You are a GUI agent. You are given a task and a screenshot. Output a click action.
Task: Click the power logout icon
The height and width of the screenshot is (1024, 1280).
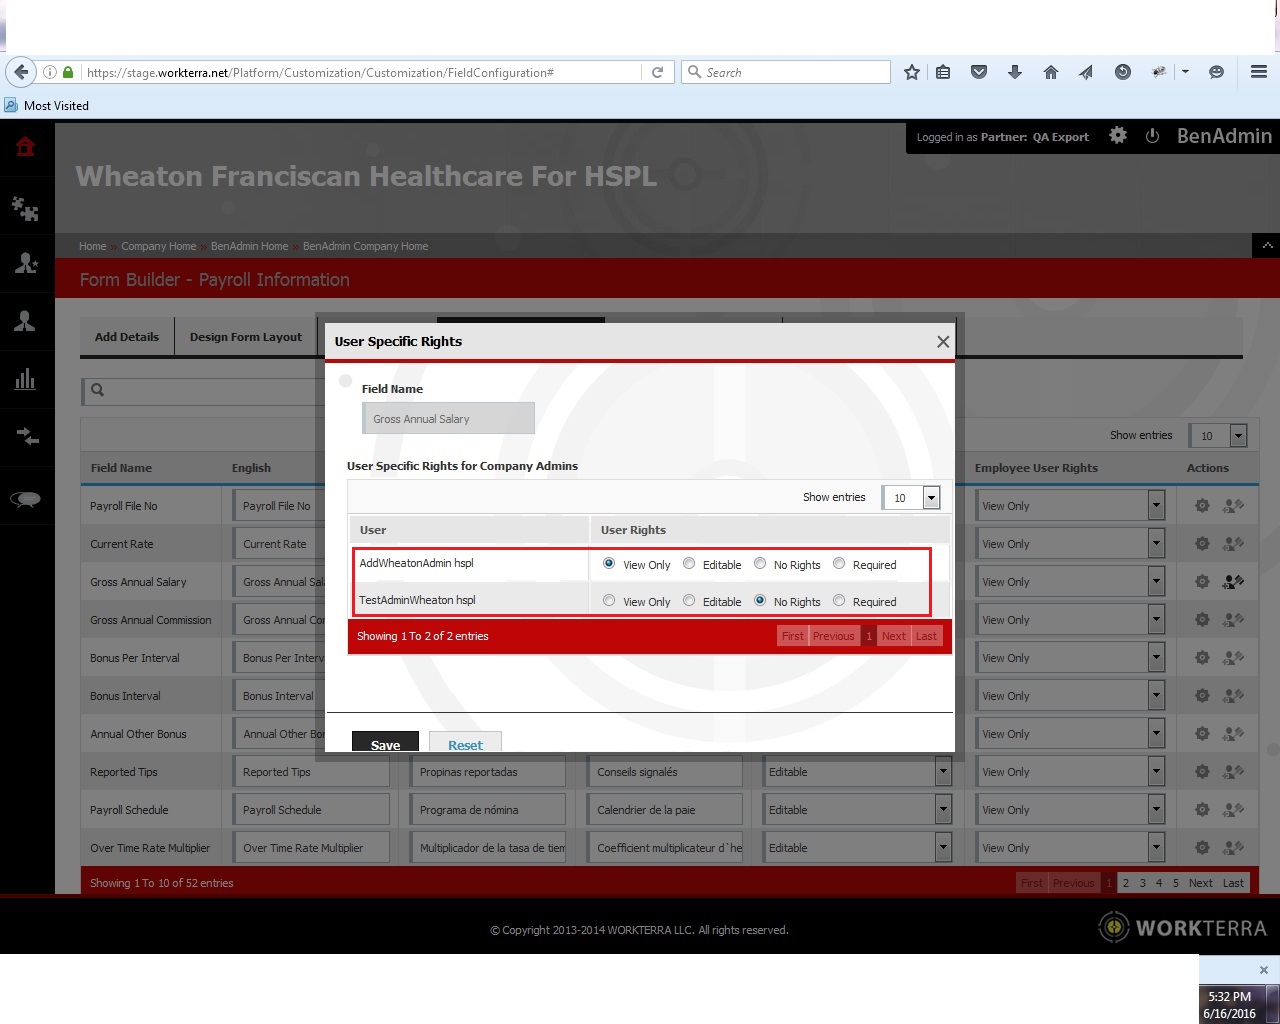click(1152, 136)
